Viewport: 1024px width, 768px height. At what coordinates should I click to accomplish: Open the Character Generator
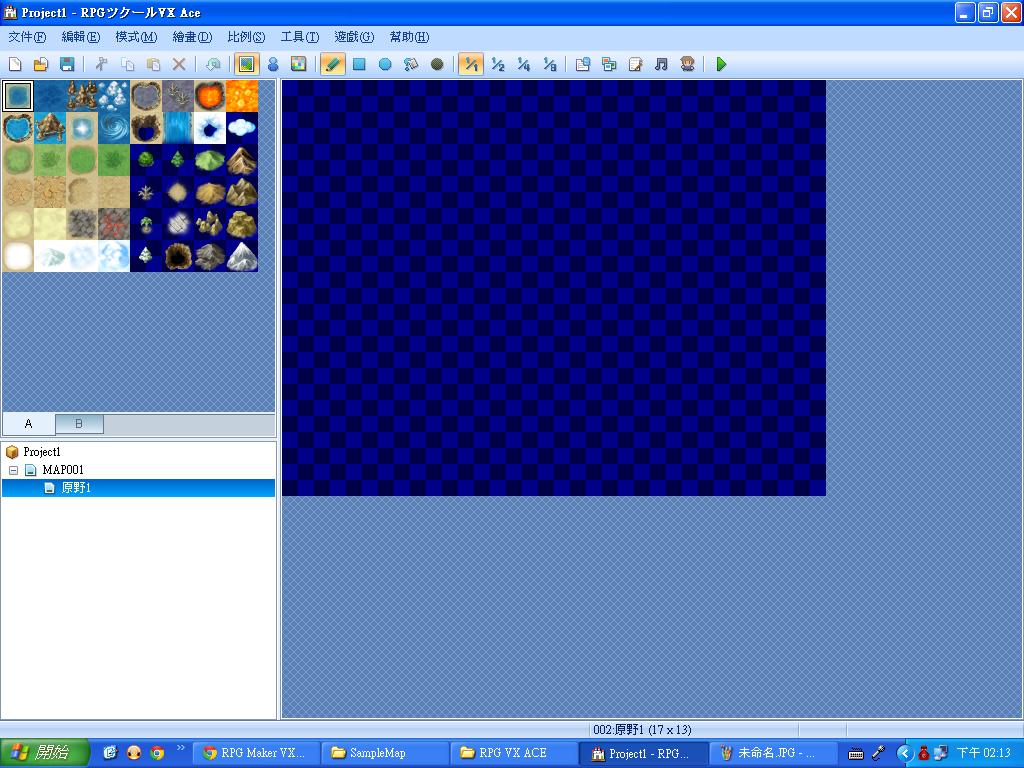[x=687, y=64]
